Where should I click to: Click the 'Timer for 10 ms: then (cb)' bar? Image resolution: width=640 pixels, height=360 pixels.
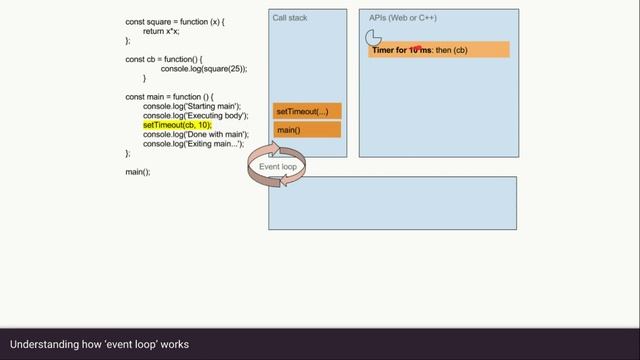click(x=439, y=50)
